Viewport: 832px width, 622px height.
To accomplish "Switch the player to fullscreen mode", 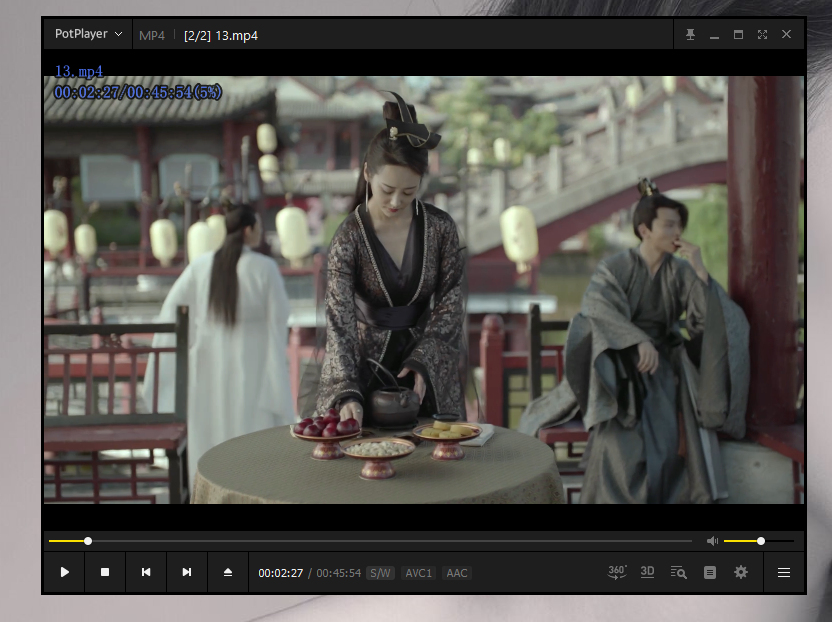I will click(762, 34).
